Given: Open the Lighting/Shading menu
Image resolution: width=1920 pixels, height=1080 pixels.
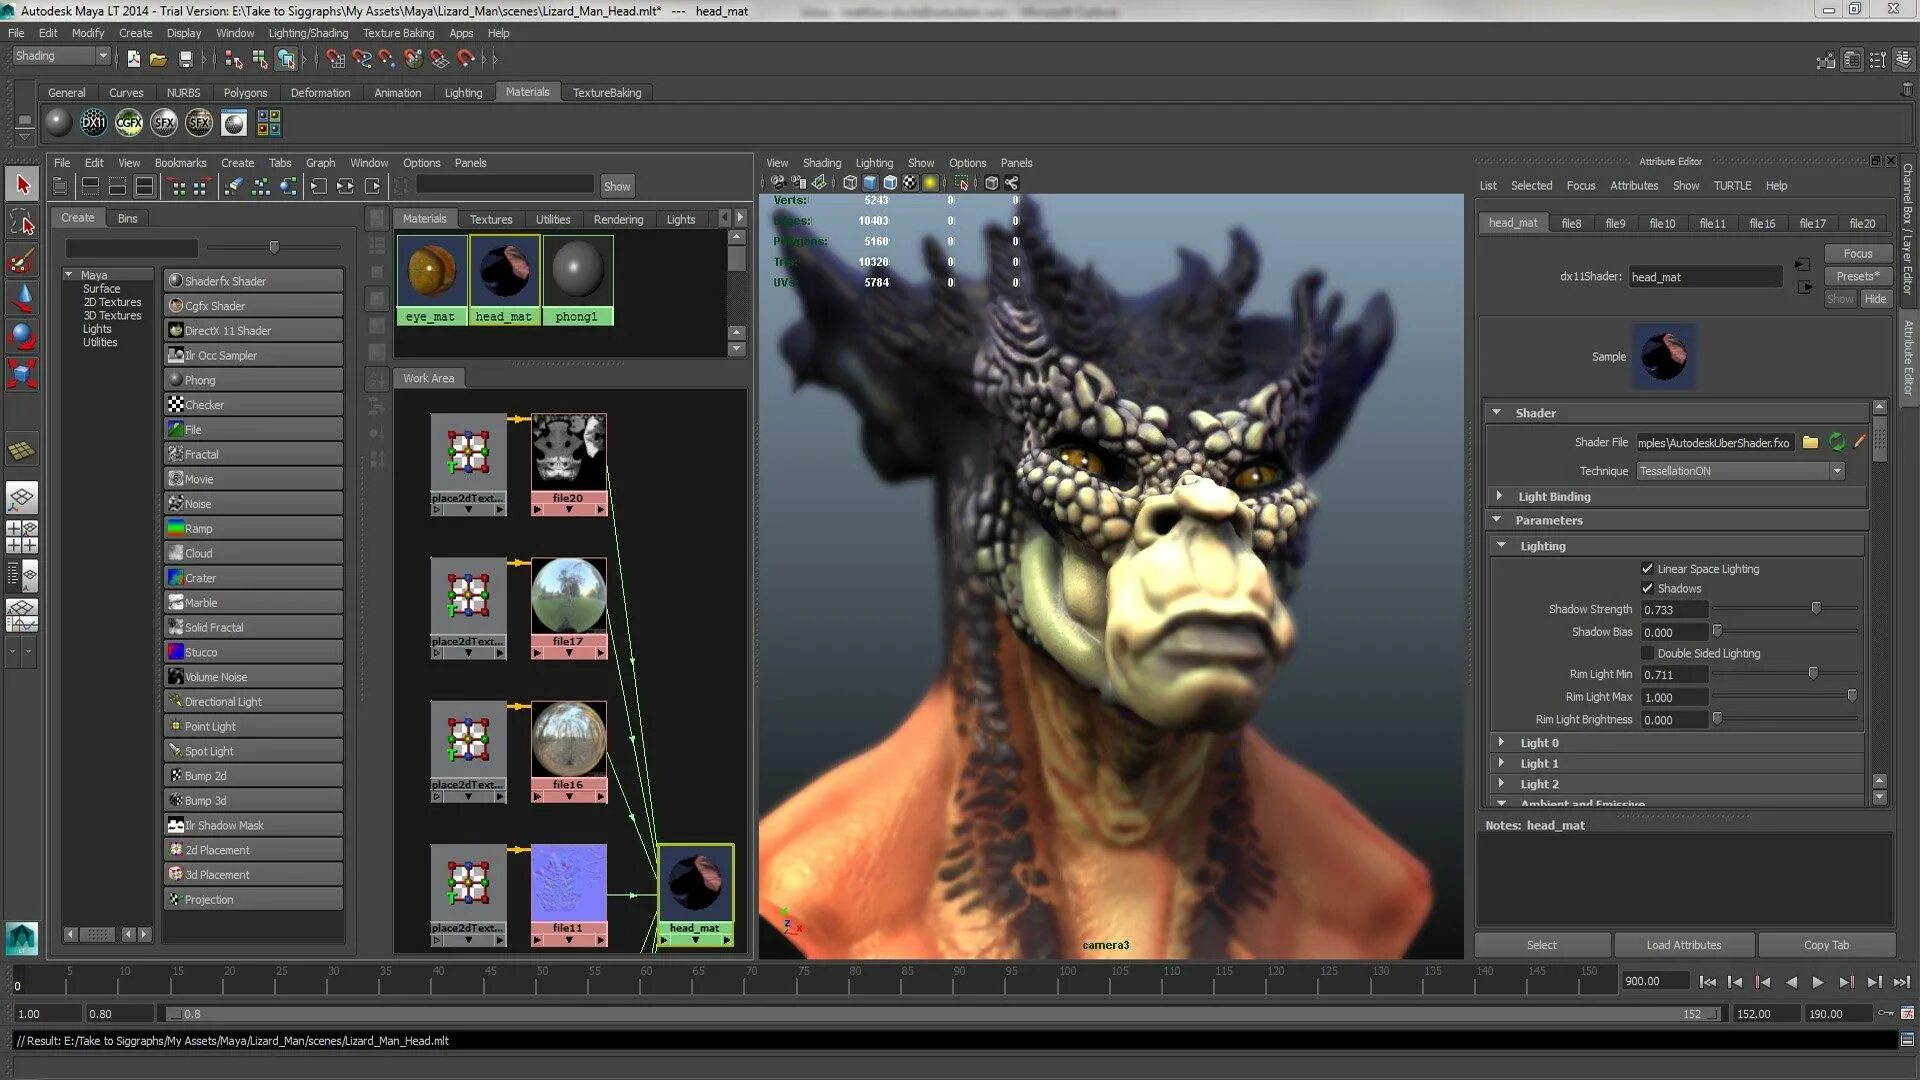Looking at the screenshot, I should tap(308, 33).
